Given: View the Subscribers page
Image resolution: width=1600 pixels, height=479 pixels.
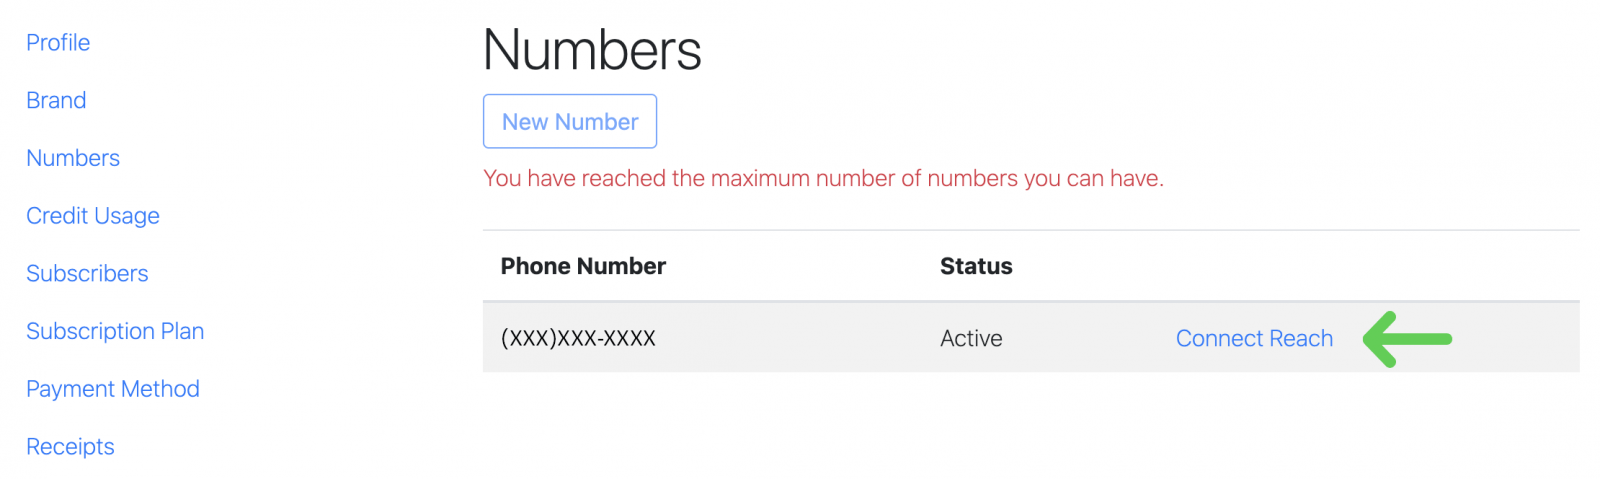Looking at the screenshot, I should click(87, 274).
